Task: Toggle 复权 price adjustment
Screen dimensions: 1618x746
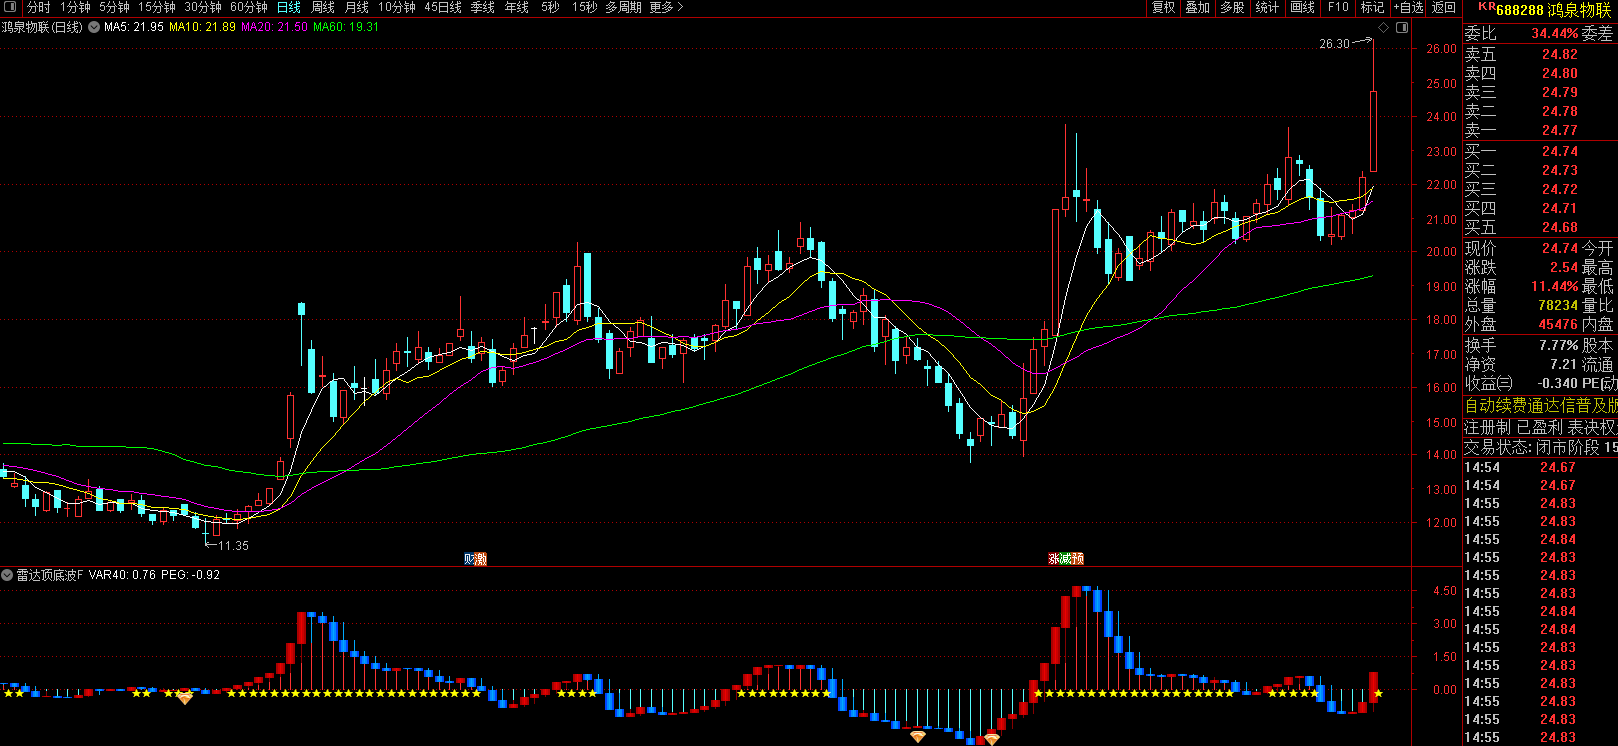Action: coord(1163,7)
